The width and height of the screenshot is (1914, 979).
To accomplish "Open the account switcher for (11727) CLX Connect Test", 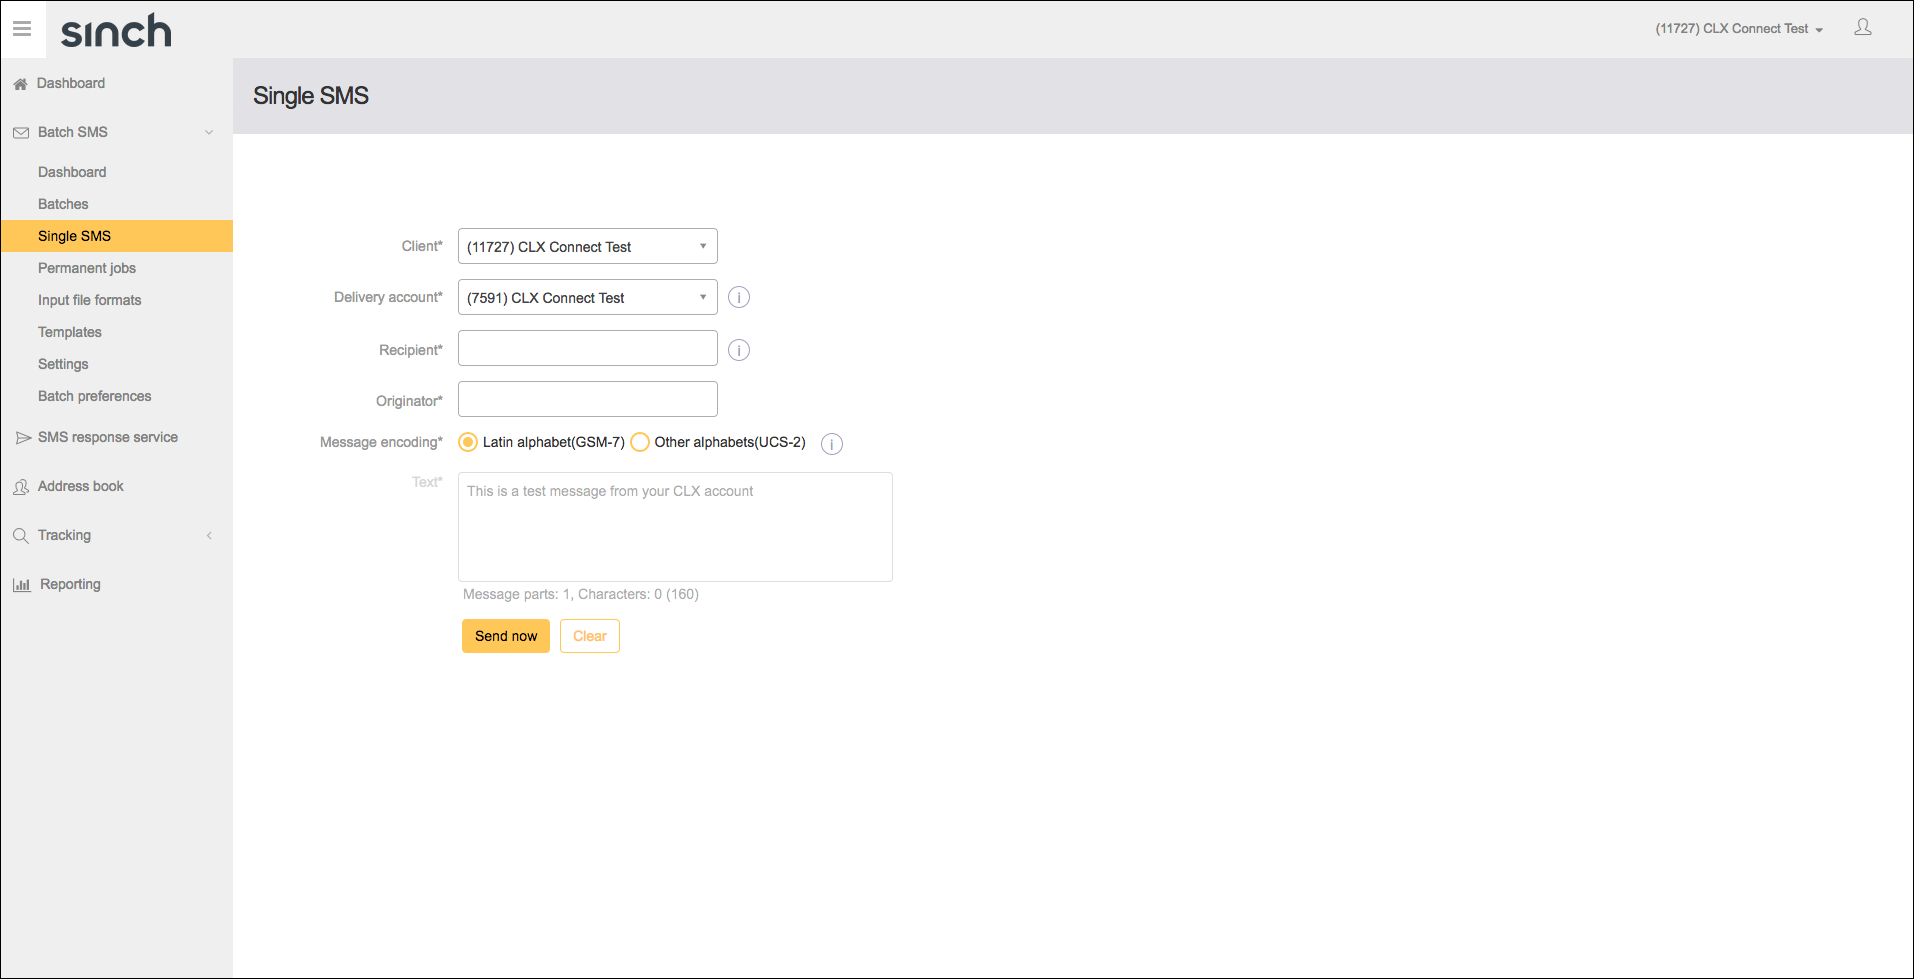I will [1740, 28].
